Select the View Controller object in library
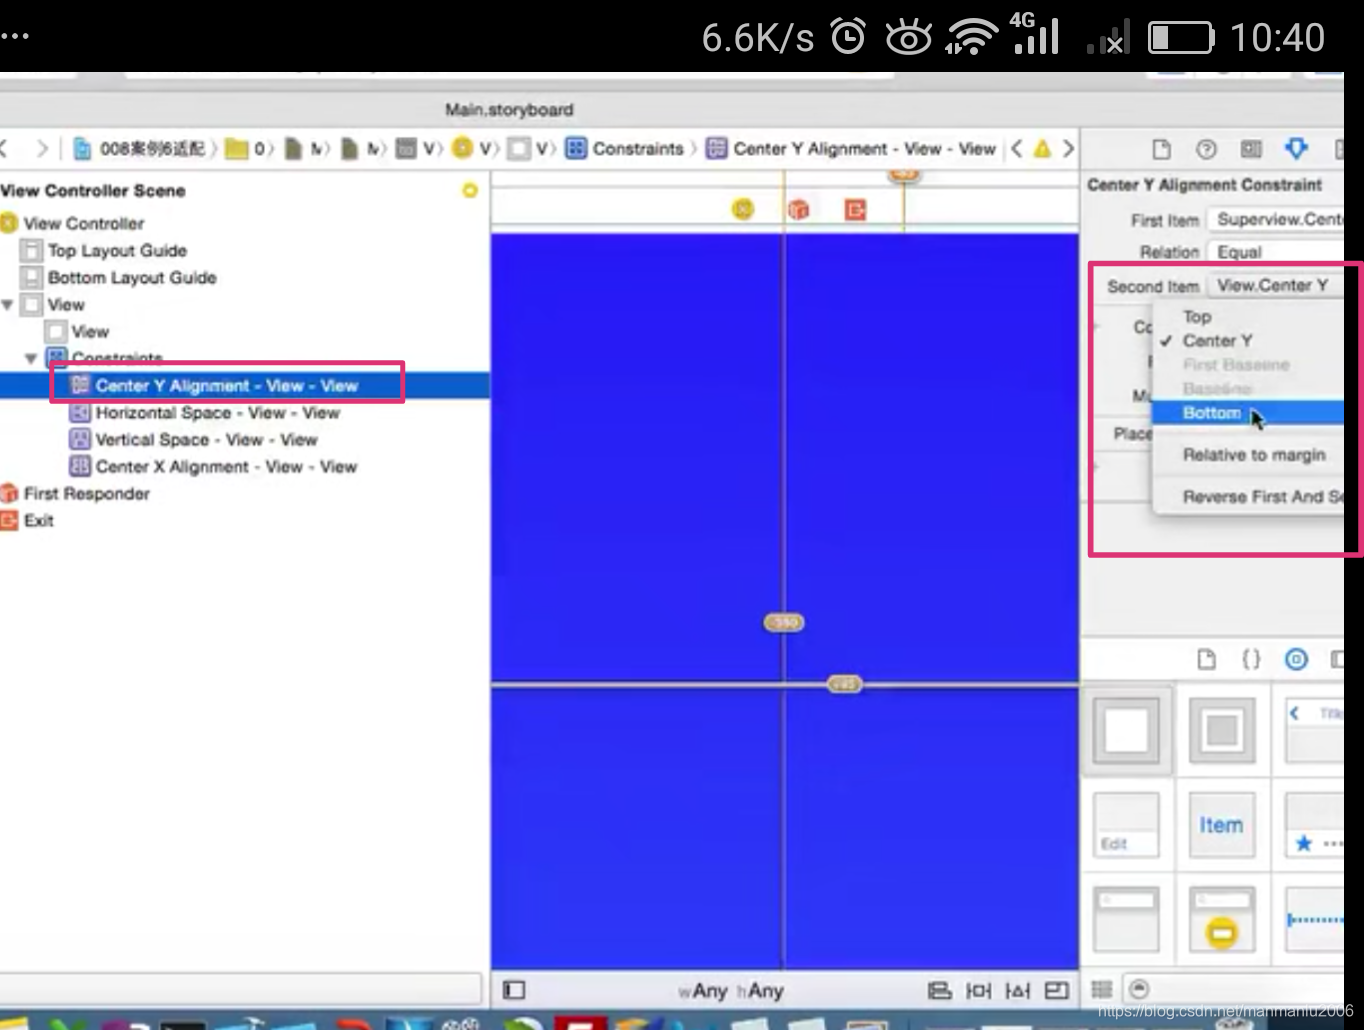This screenshot has height=1030, width=1364. 1127,729
